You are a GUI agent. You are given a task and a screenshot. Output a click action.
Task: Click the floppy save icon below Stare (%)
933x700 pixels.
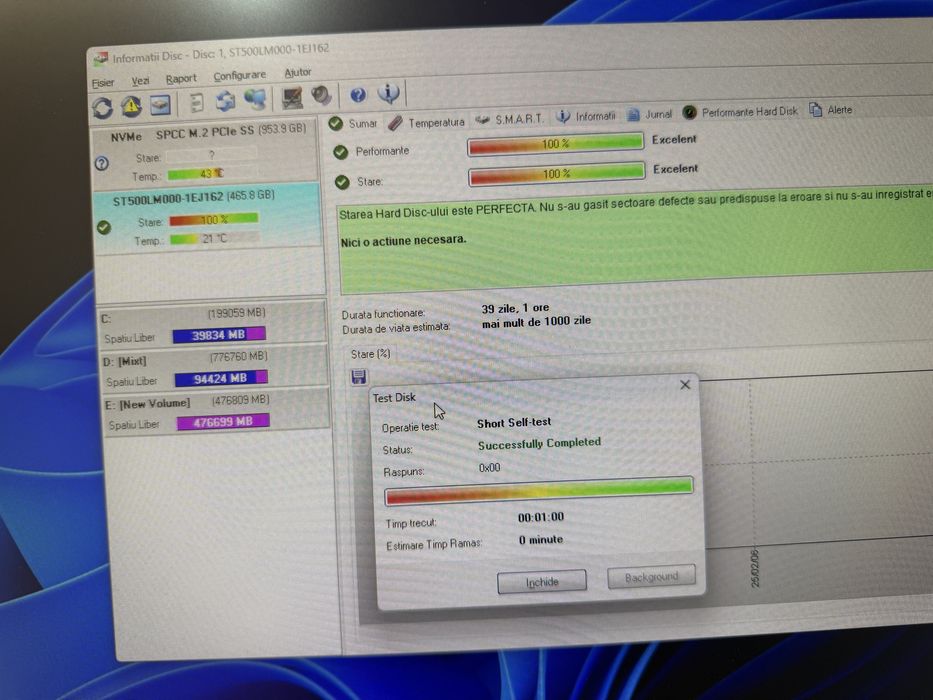tap(359, 377)
